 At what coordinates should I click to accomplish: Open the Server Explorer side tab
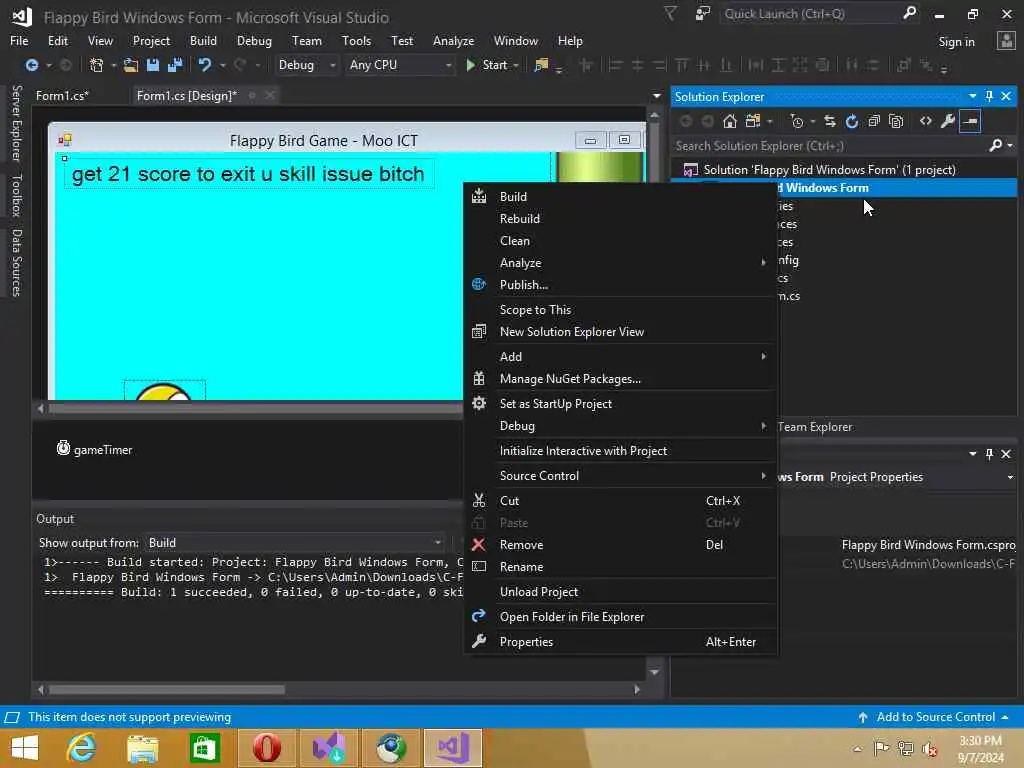(16, 123)
